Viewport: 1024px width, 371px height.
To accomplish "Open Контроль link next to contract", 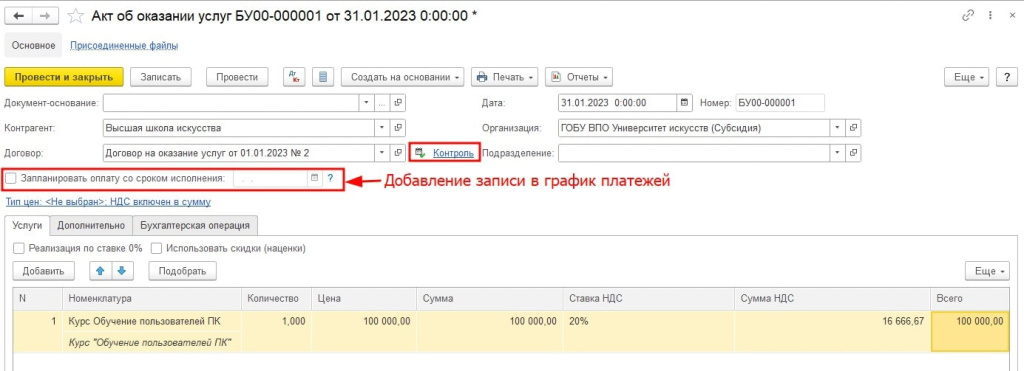I will (453, 153).
